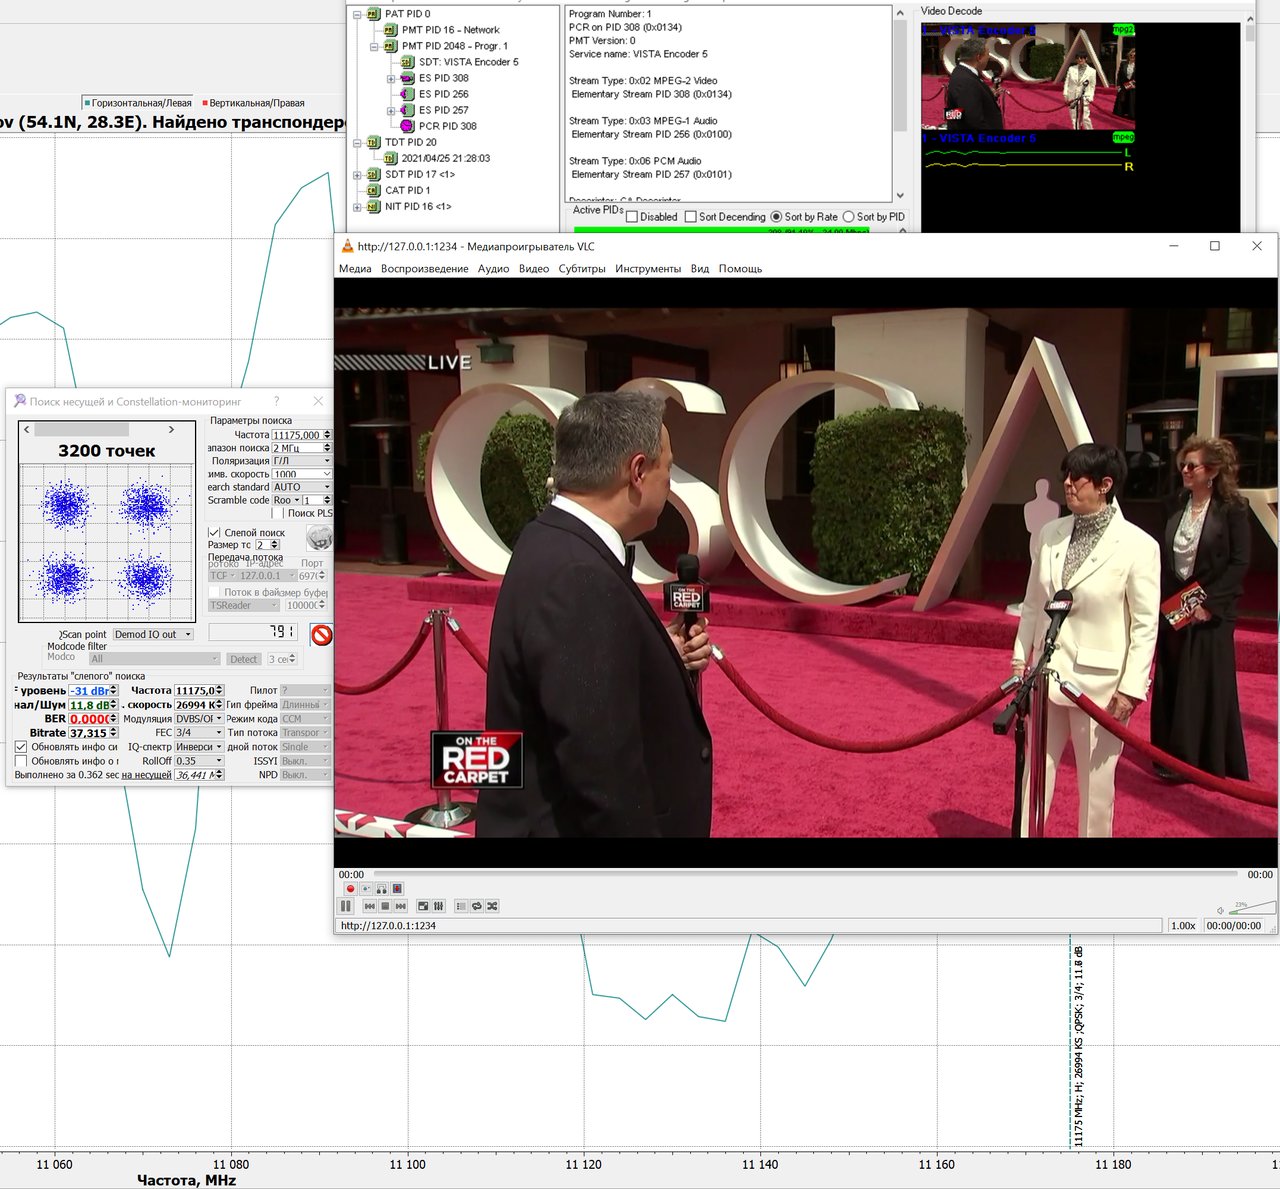Collapse the PAT PID 0 tree node

[x=357, y=14]
